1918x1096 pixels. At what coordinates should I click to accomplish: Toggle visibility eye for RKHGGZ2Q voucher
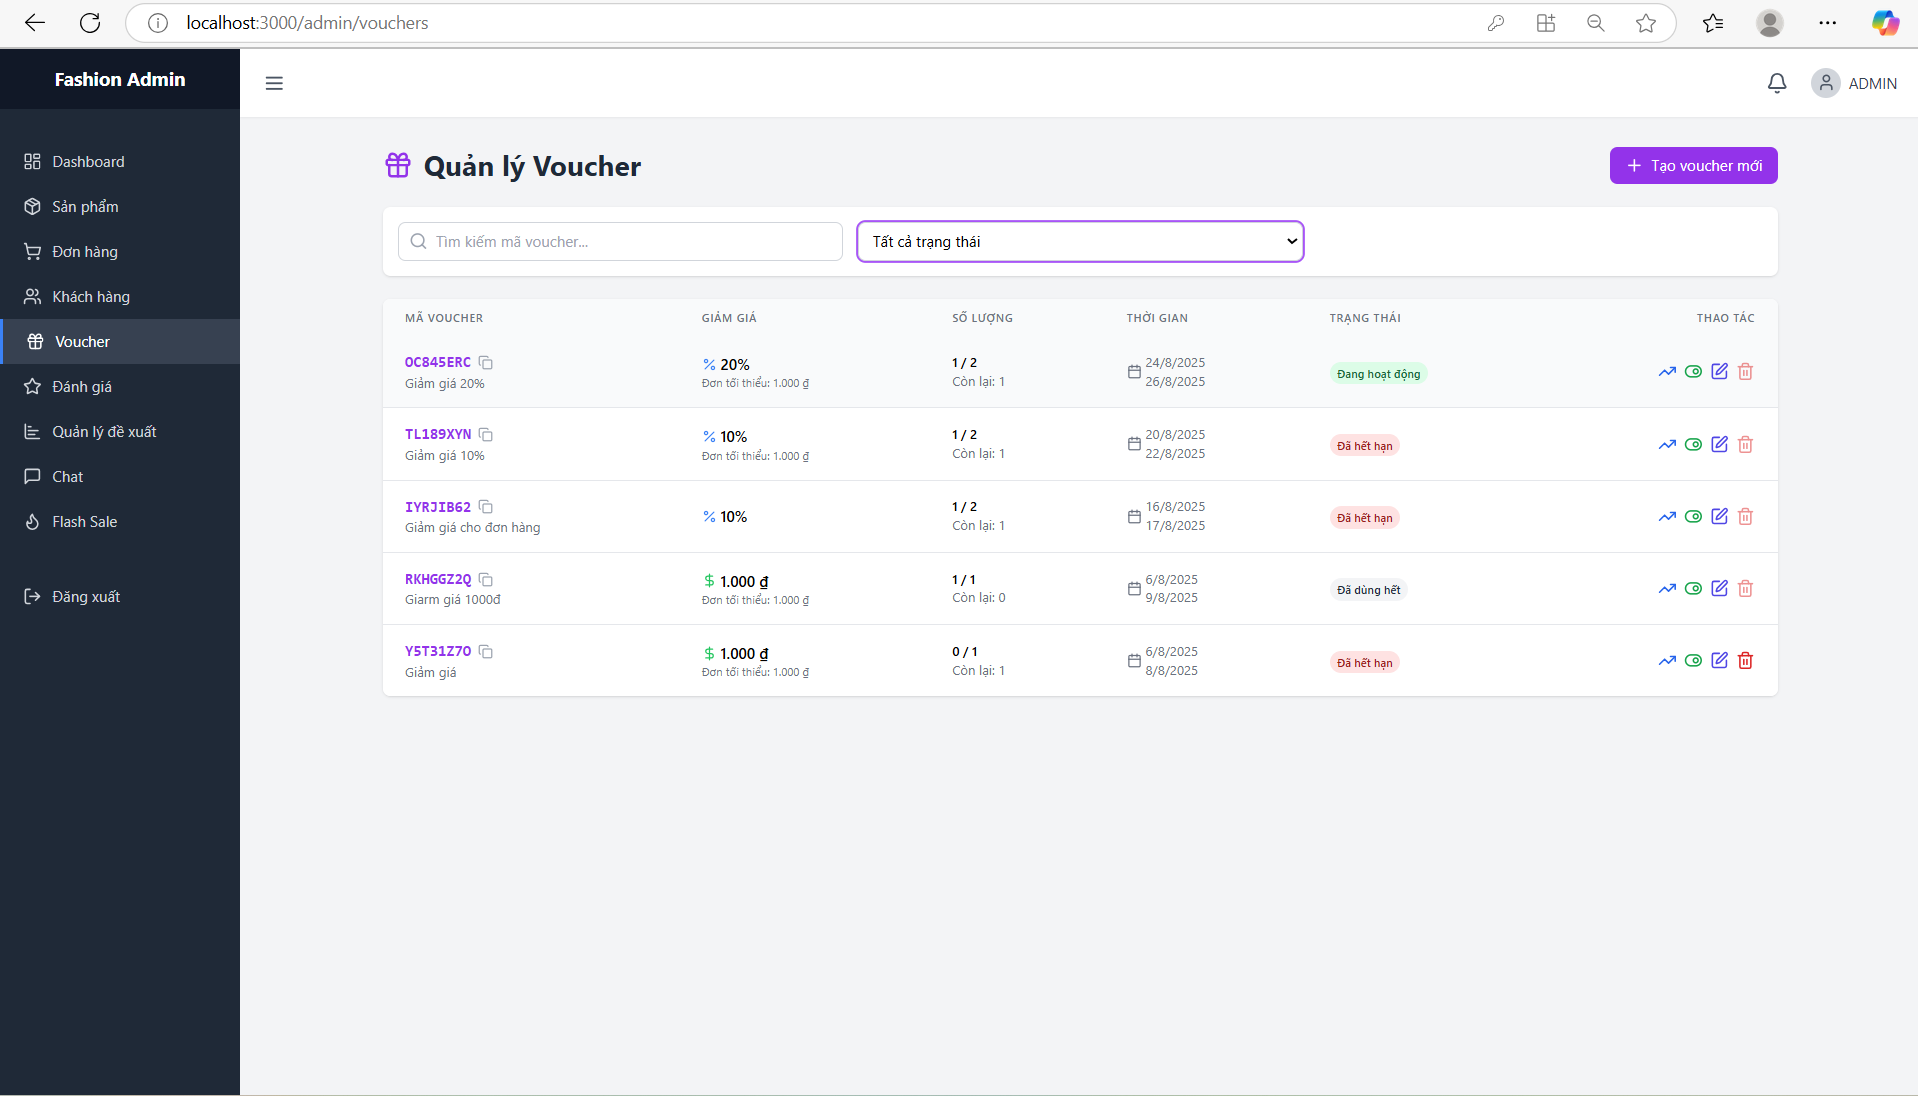1693,589
